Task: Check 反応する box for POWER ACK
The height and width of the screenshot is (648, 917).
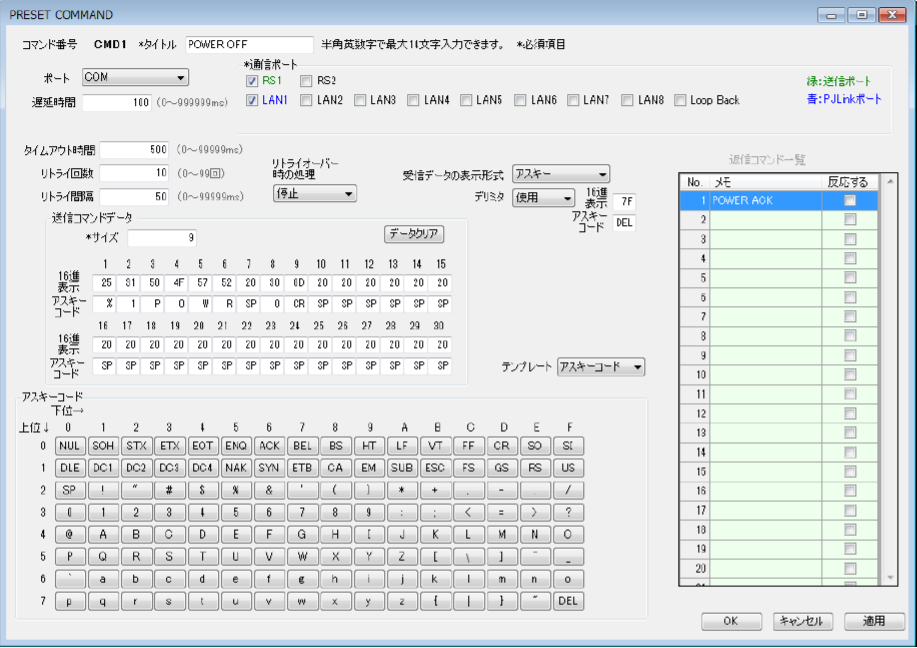Action: point(849,201)
